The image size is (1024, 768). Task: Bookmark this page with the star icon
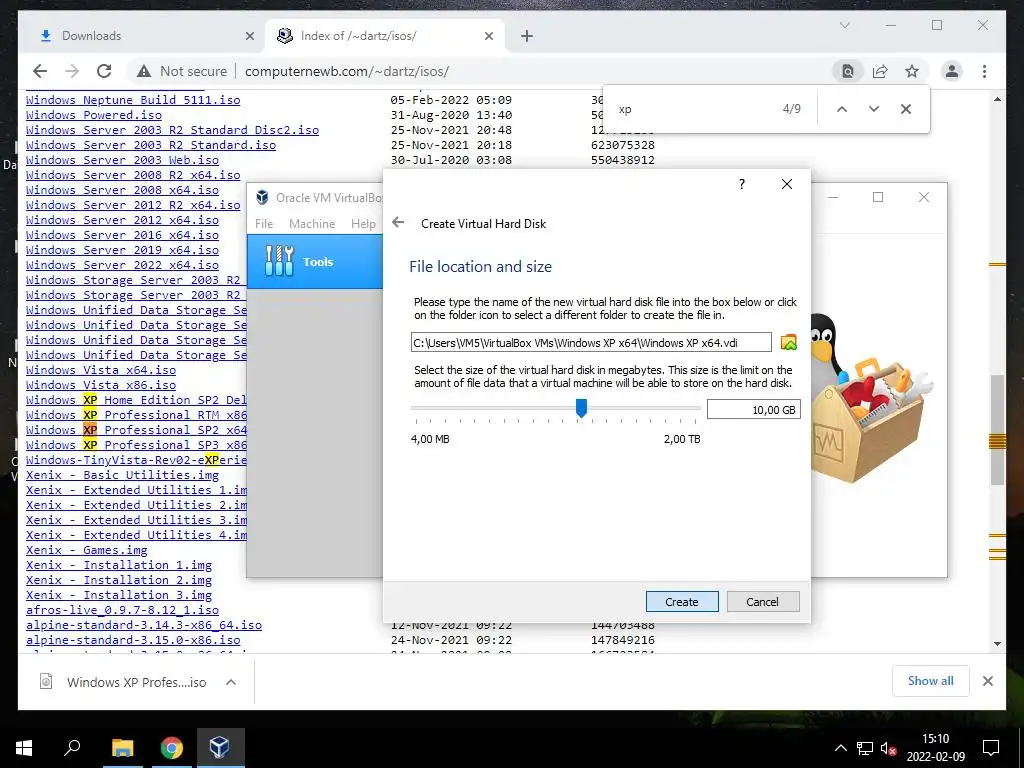[x=912, y=71]
